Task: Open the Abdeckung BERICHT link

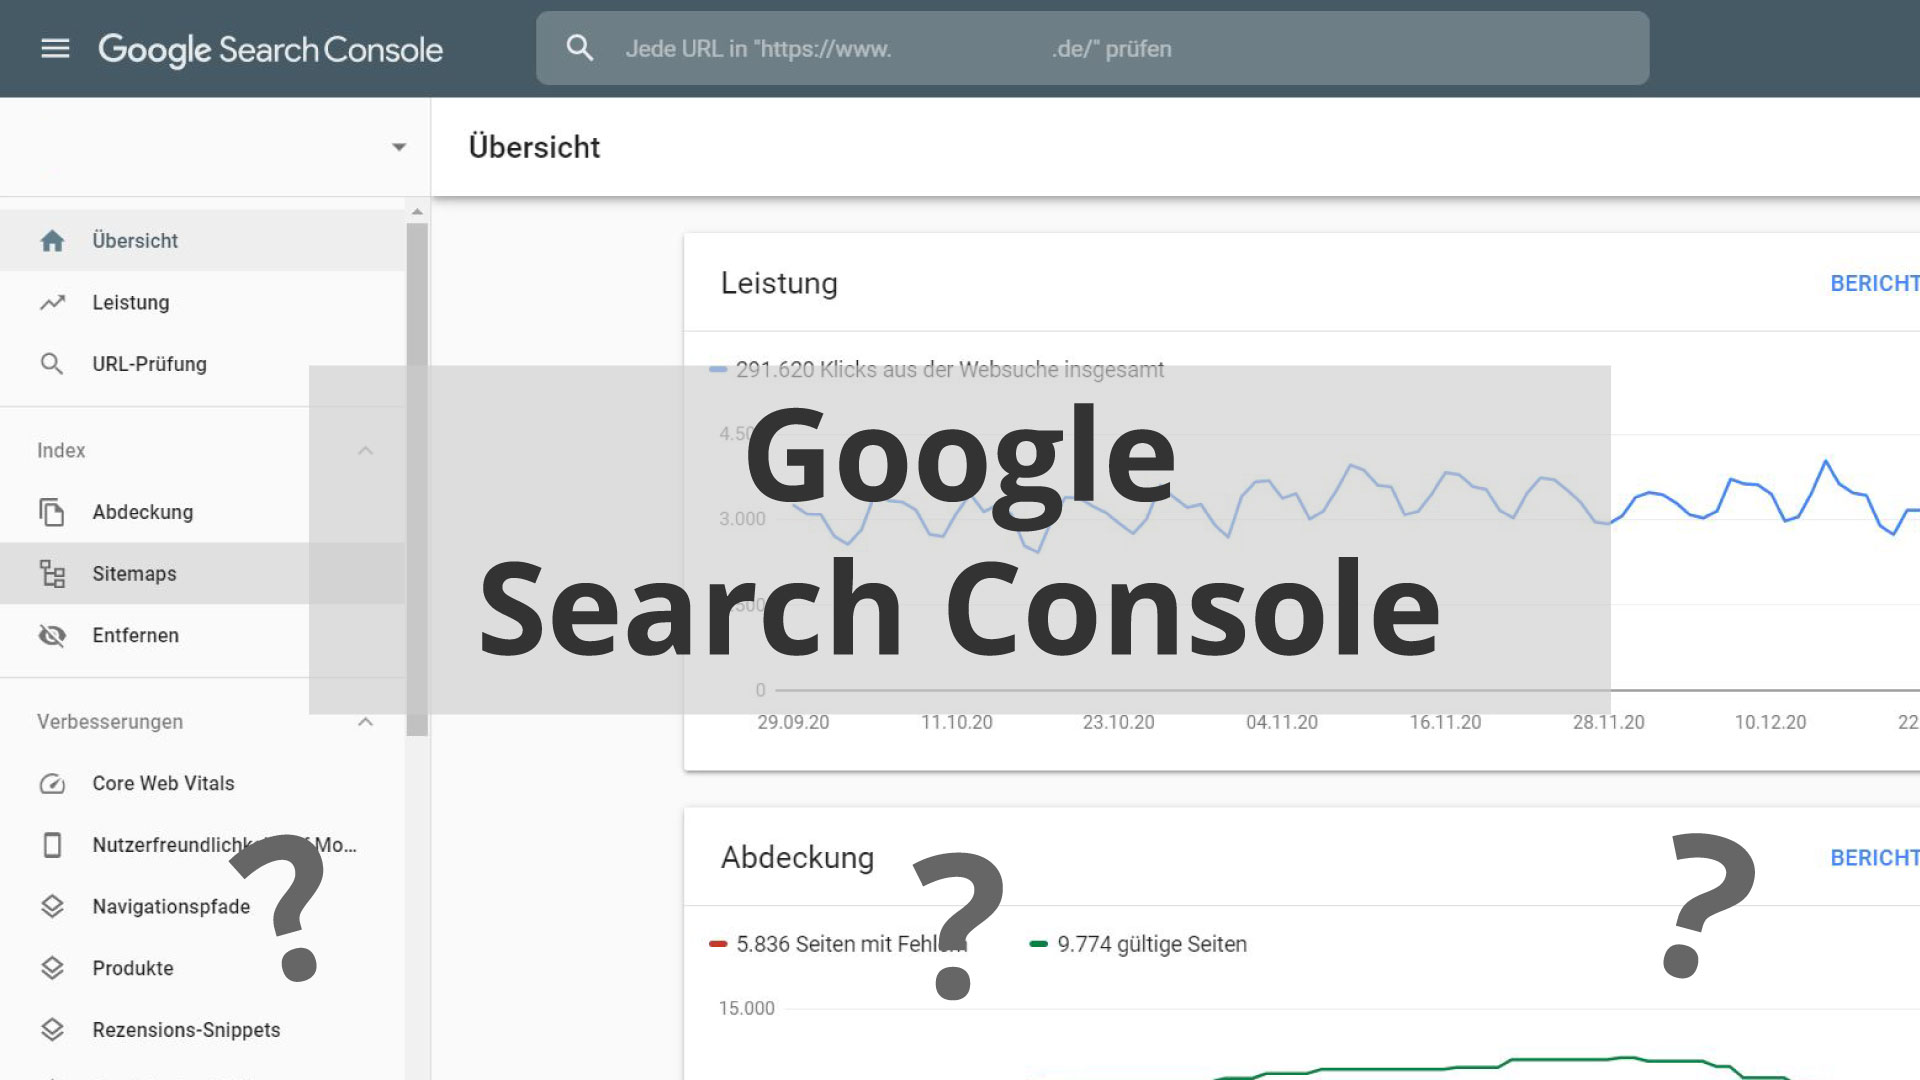Action: [1874, 858]
